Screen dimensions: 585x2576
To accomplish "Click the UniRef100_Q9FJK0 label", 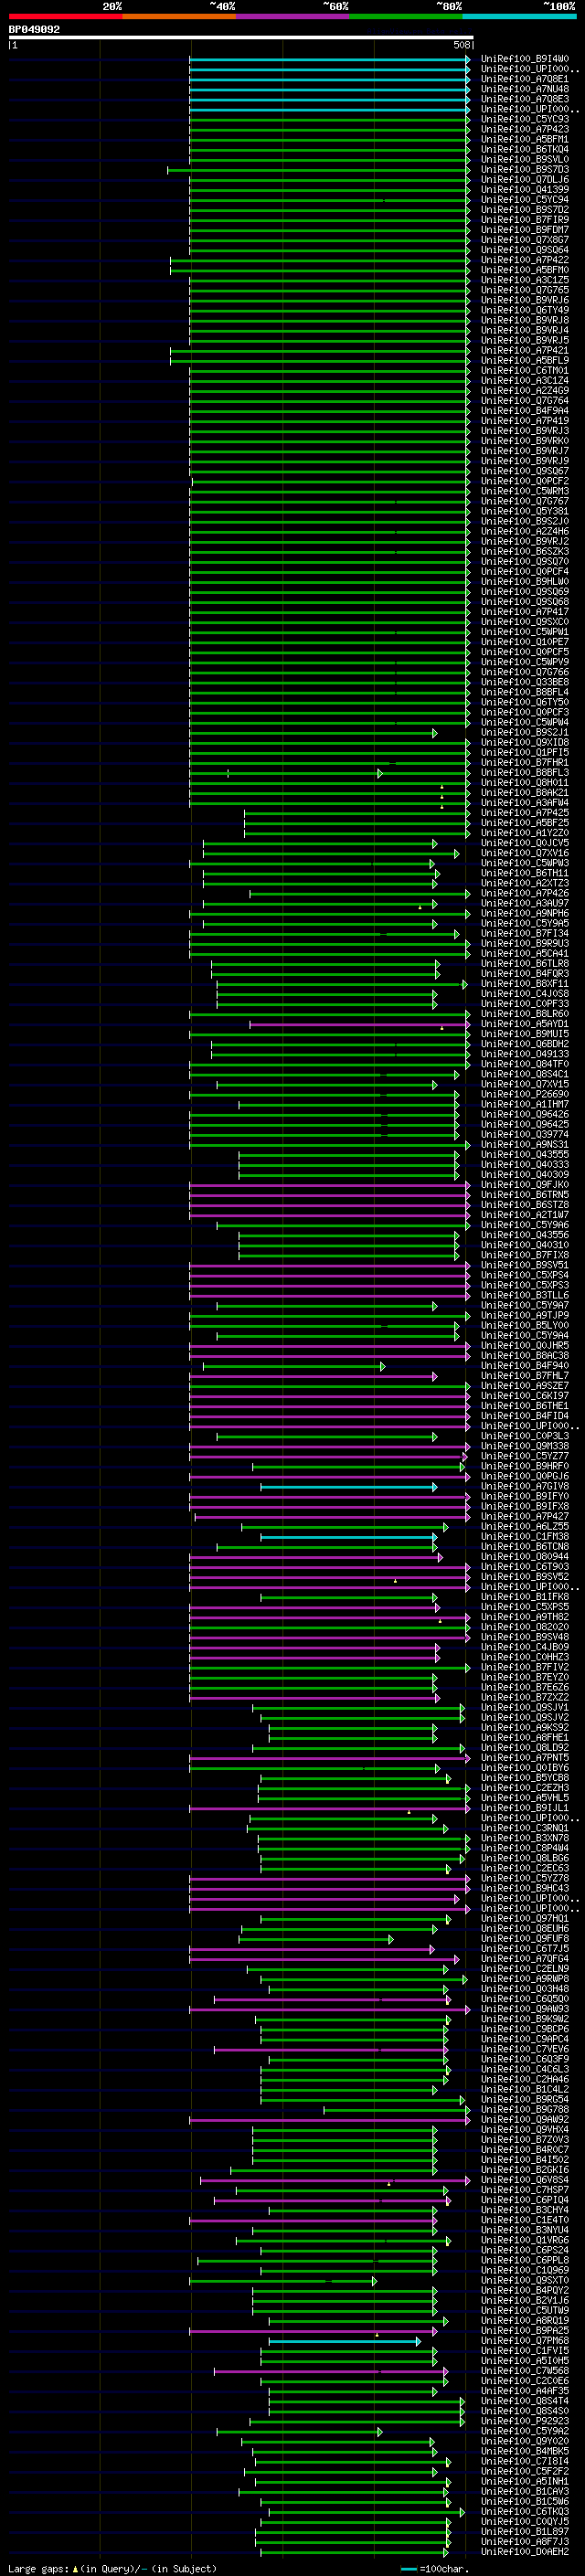I will click(x=524, y=1184).
